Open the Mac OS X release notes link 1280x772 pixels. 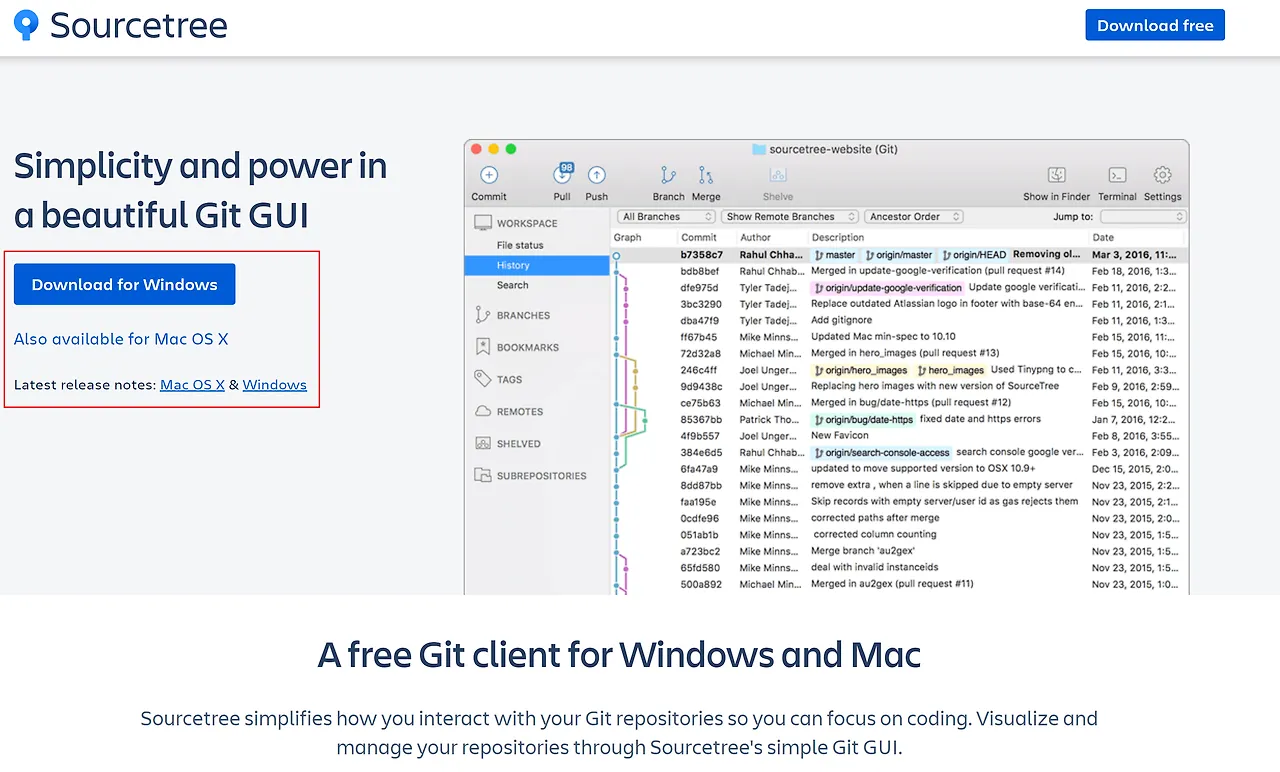(x=192, y=385)
